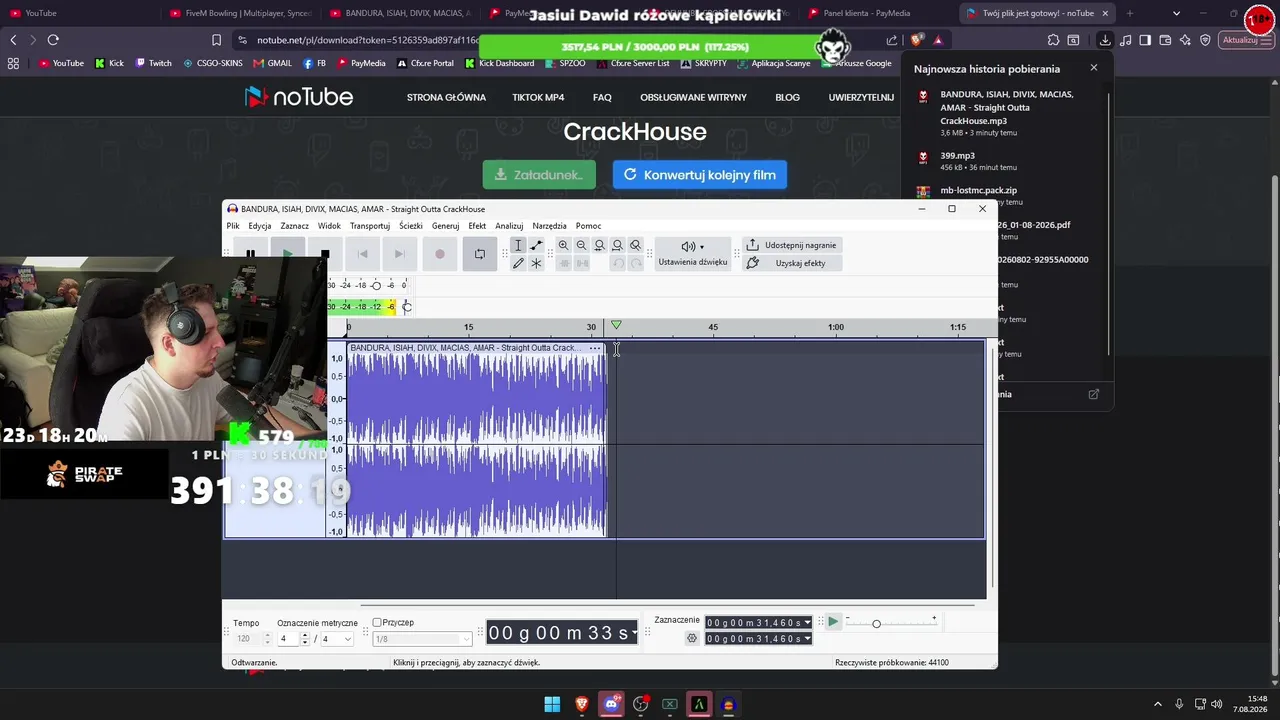Click the Zoom Out magnifier icon
Viewport: 1280px width, 720px height.
582,245
